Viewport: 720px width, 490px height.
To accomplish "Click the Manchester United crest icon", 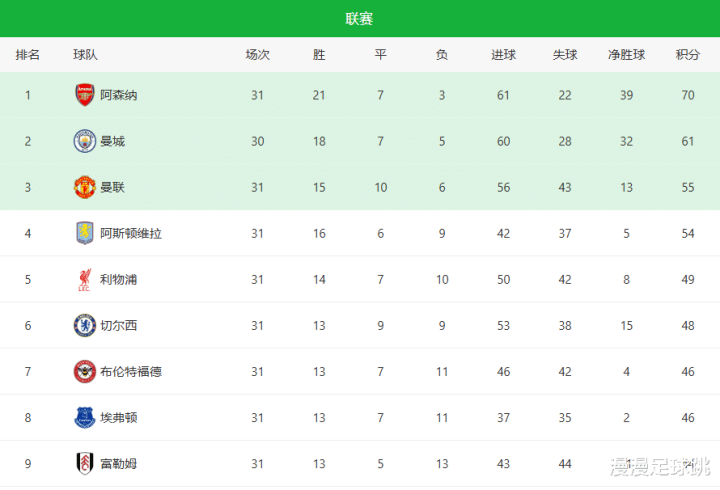I will 85,187.
